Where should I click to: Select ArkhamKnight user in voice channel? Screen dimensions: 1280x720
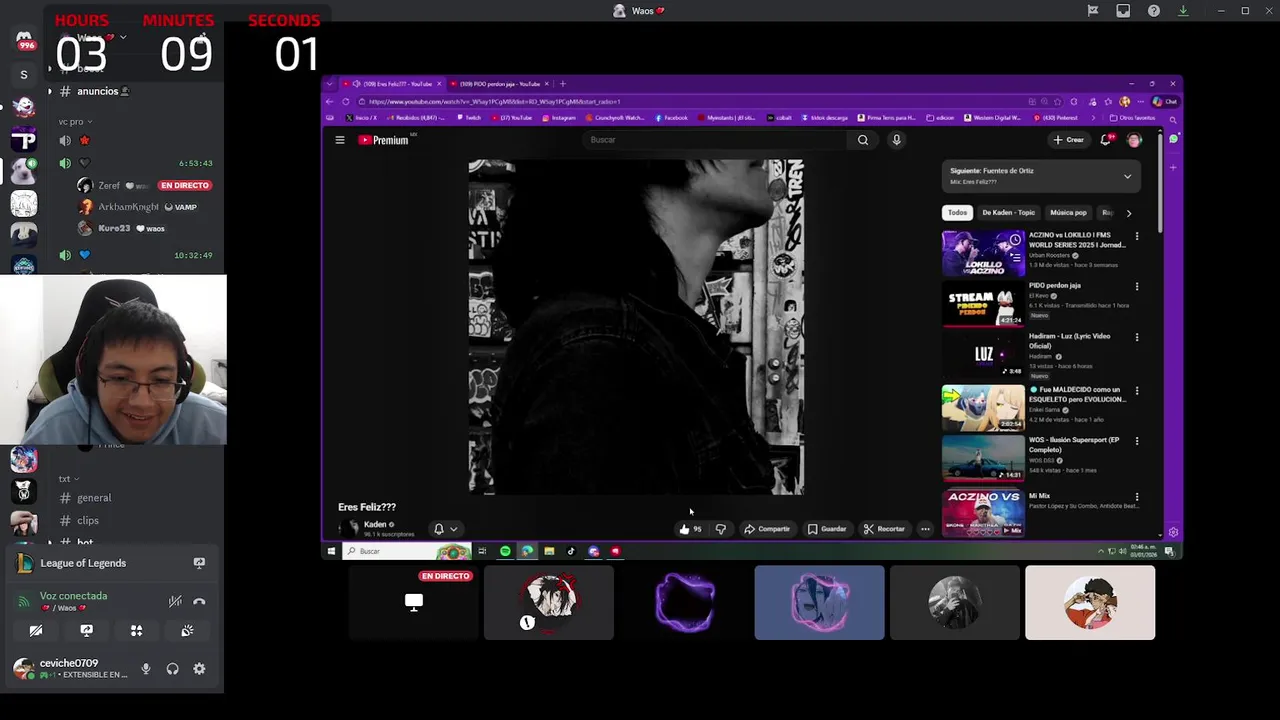coord(128,207)
